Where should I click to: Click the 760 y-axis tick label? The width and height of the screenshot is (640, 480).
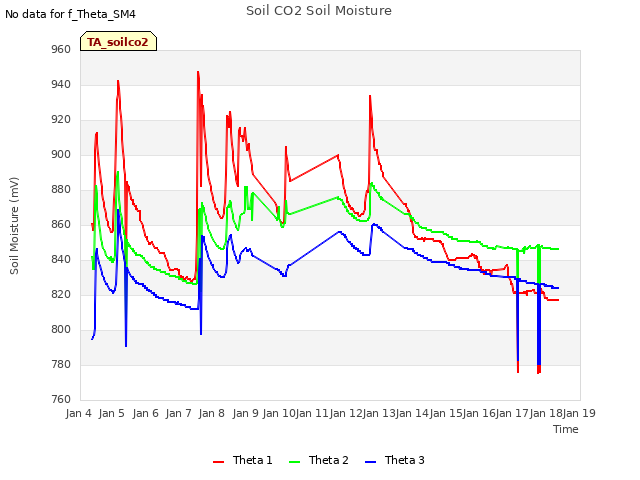click(x=61, y=400)
